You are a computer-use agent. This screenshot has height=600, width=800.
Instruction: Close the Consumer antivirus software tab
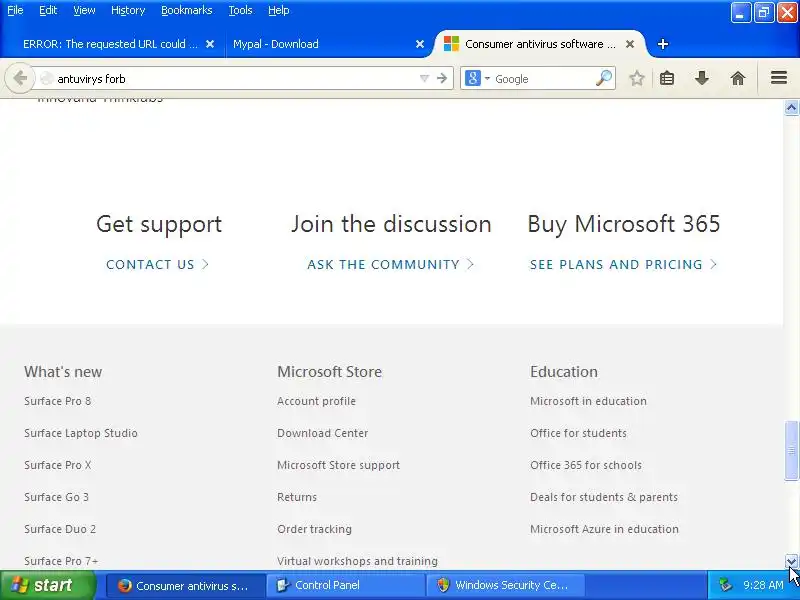630,44
